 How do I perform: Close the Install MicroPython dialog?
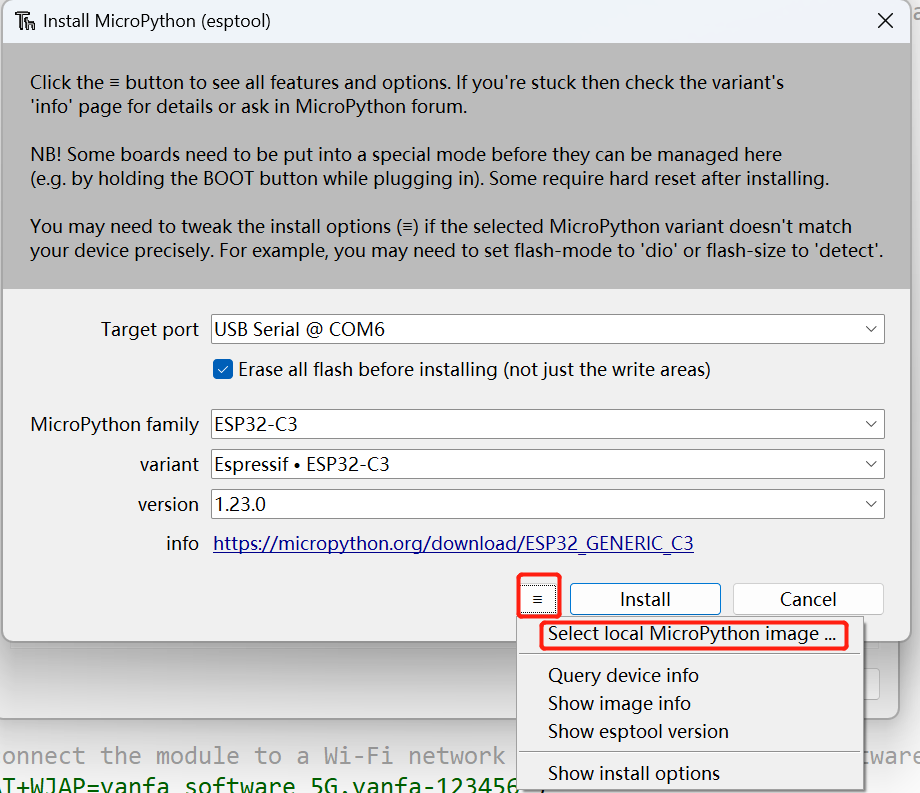885,21
